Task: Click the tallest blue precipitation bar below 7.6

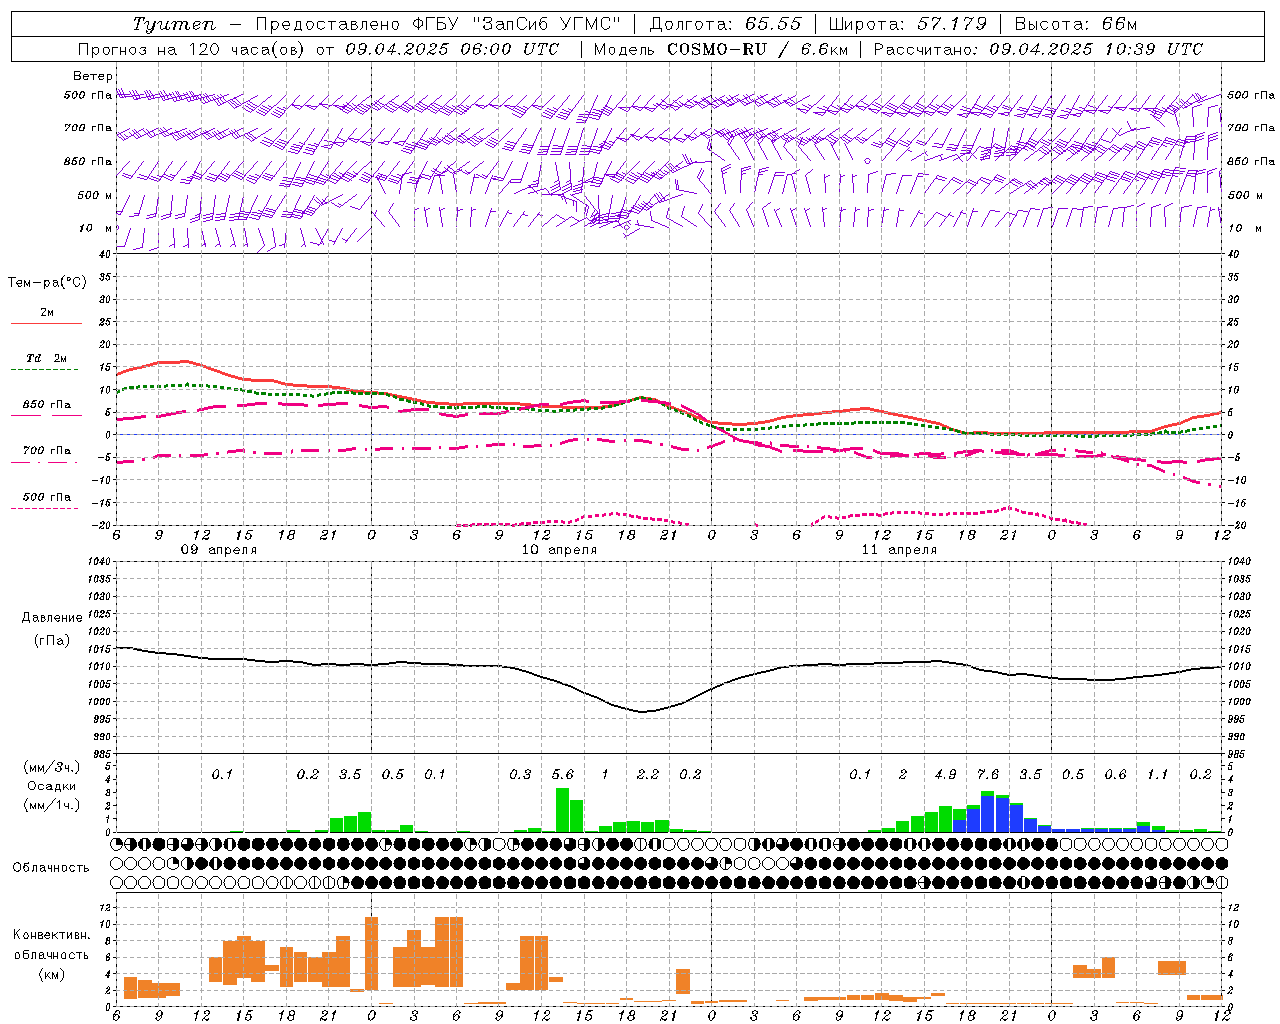Action: [988, 814]
